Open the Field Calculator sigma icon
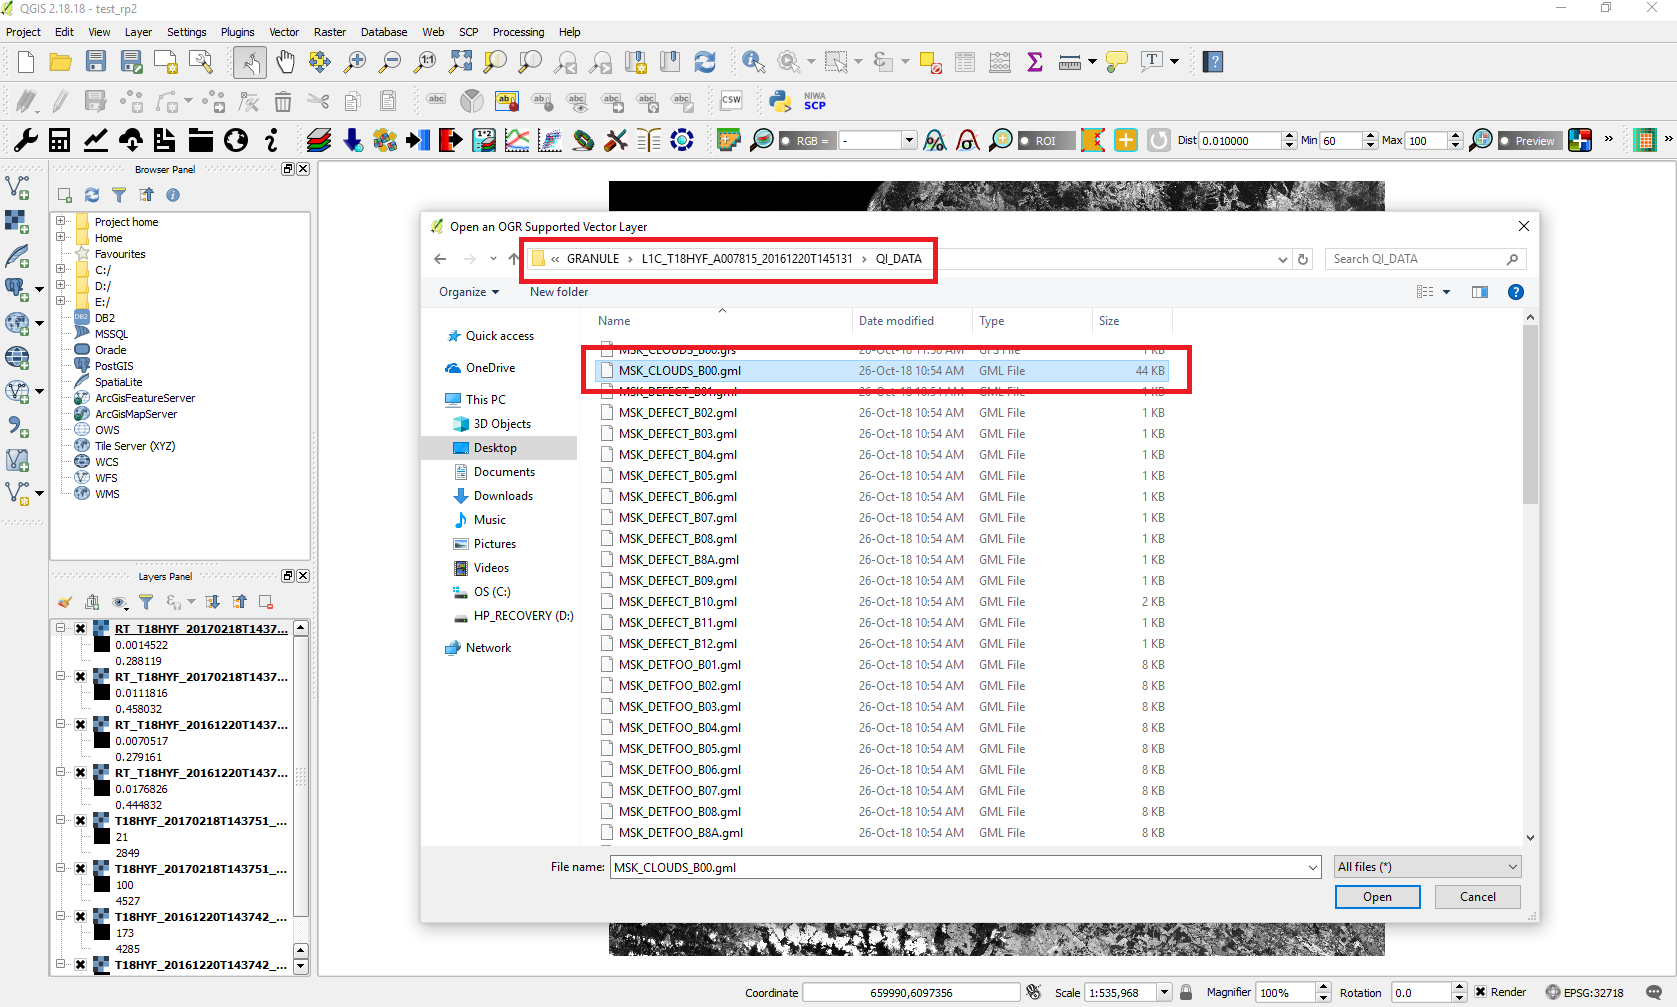 pyautogui.click(x=1035, y=62)
